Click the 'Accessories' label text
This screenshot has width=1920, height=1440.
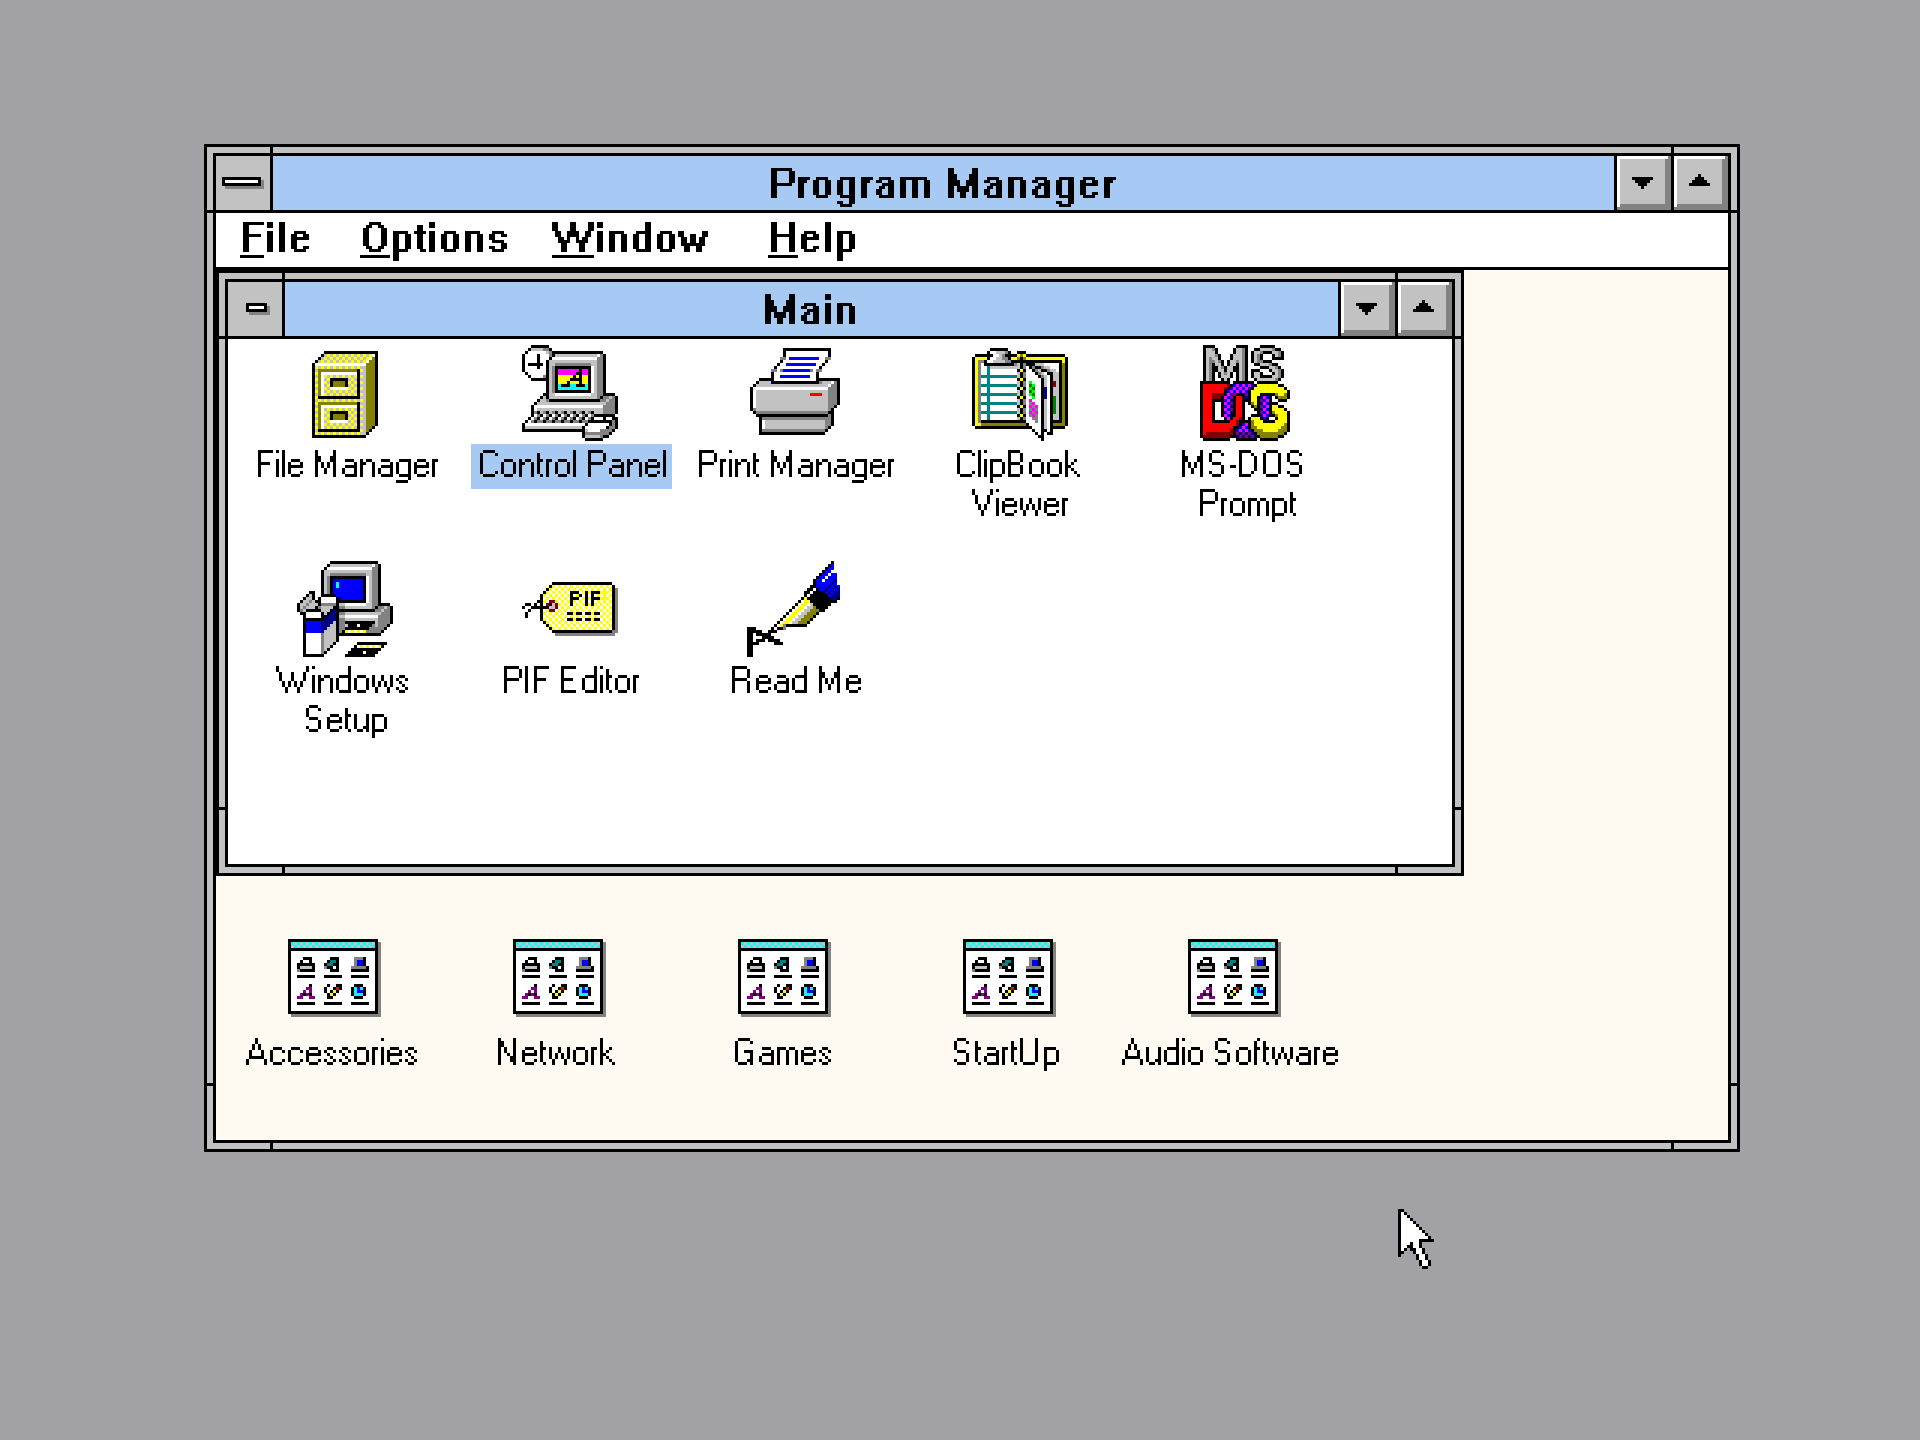pyautogui.click(x=331, y=1053)
